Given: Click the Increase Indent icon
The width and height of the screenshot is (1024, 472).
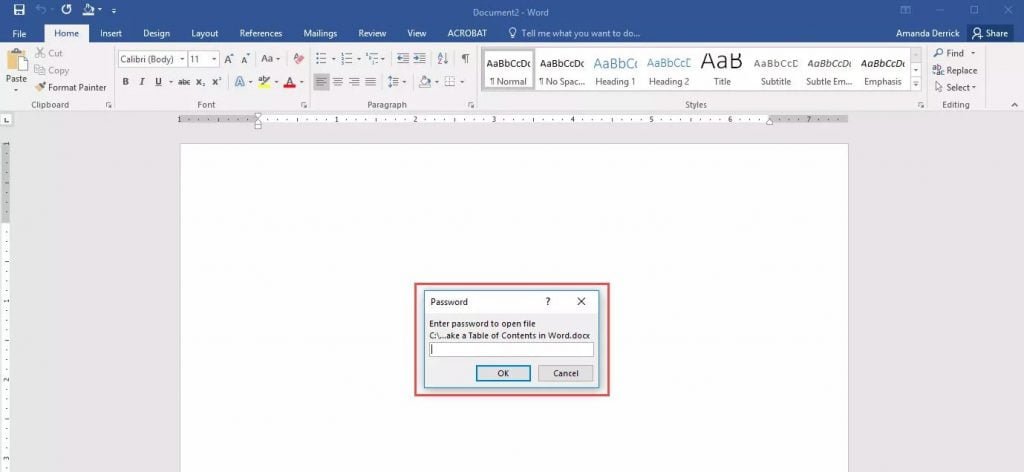Looking at the screenshot, I should [418, 59].
